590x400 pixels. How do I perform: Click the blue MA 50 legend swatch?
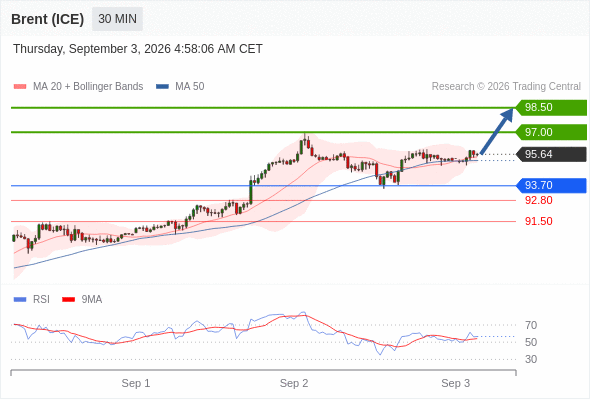162,87
